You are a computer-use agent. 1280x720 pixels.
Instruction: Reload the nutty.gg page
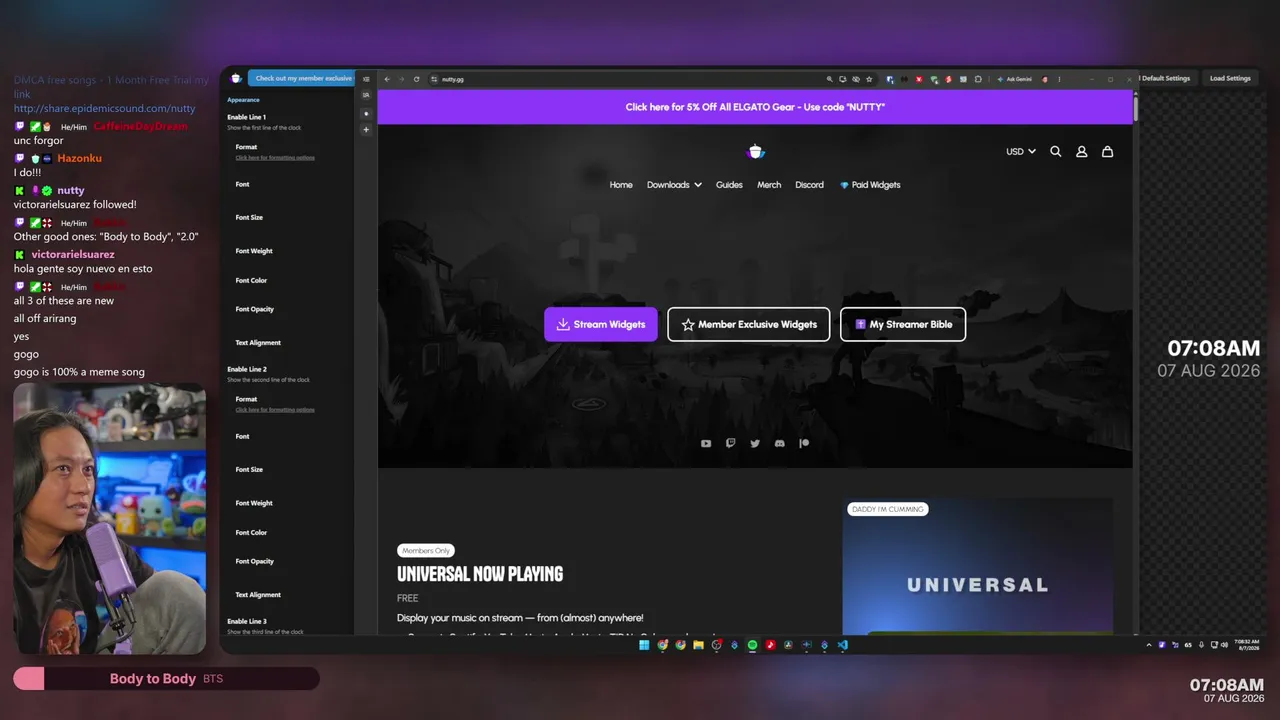click(417, 79)
